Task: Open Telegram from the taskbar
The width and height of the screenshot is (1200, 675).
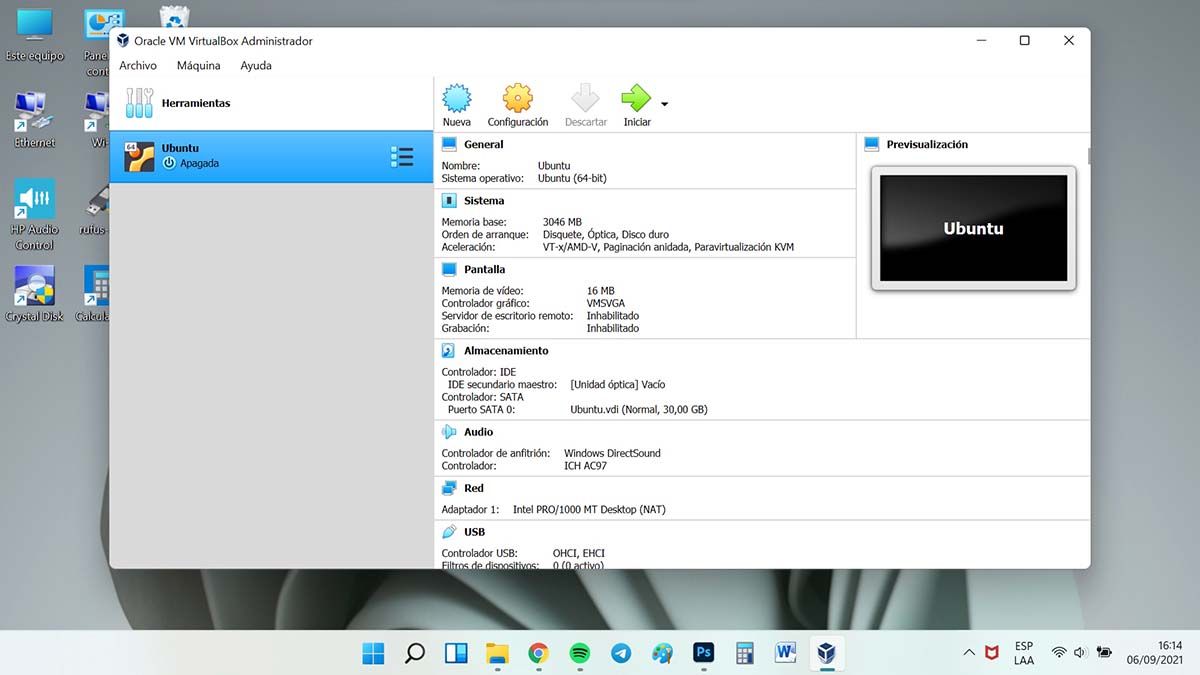Action: click(621, 653)
